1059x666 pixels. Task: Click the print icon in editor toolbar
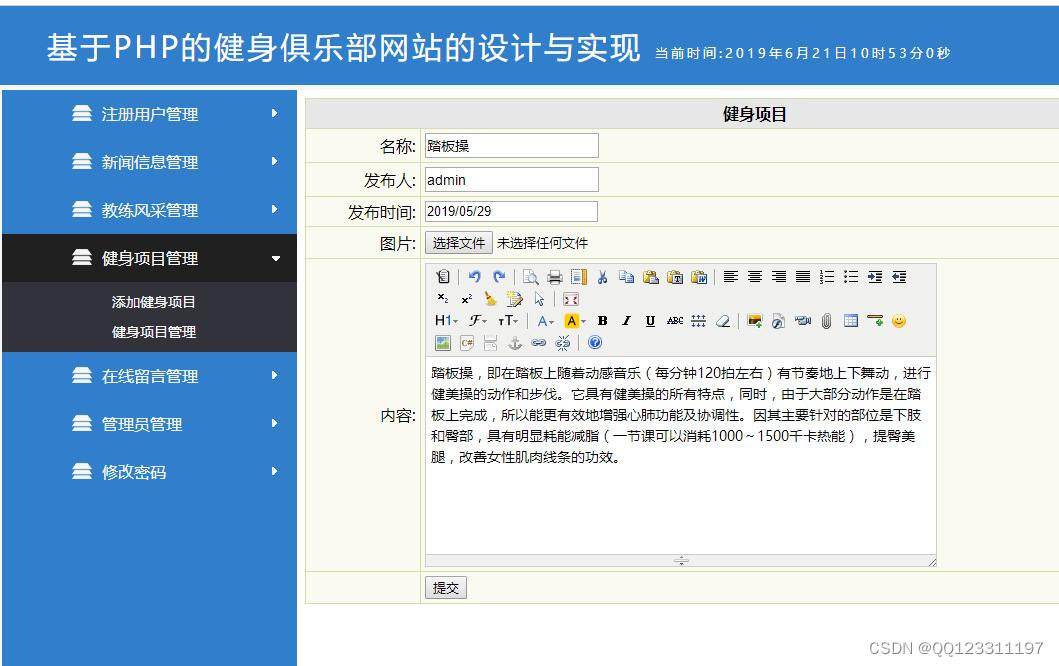coord(554,277)
